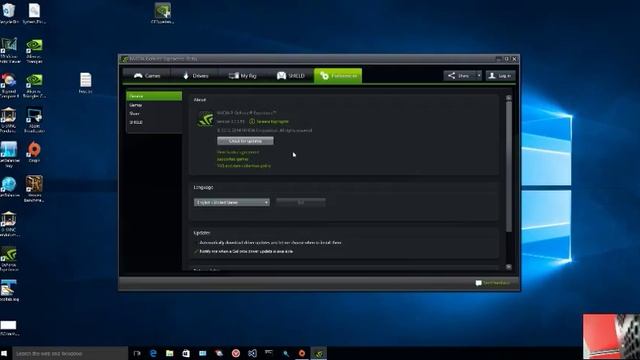Viewport: 640px width, 360px height.
Task: Click Check for updates button
Action: click(x=245, y=141)
